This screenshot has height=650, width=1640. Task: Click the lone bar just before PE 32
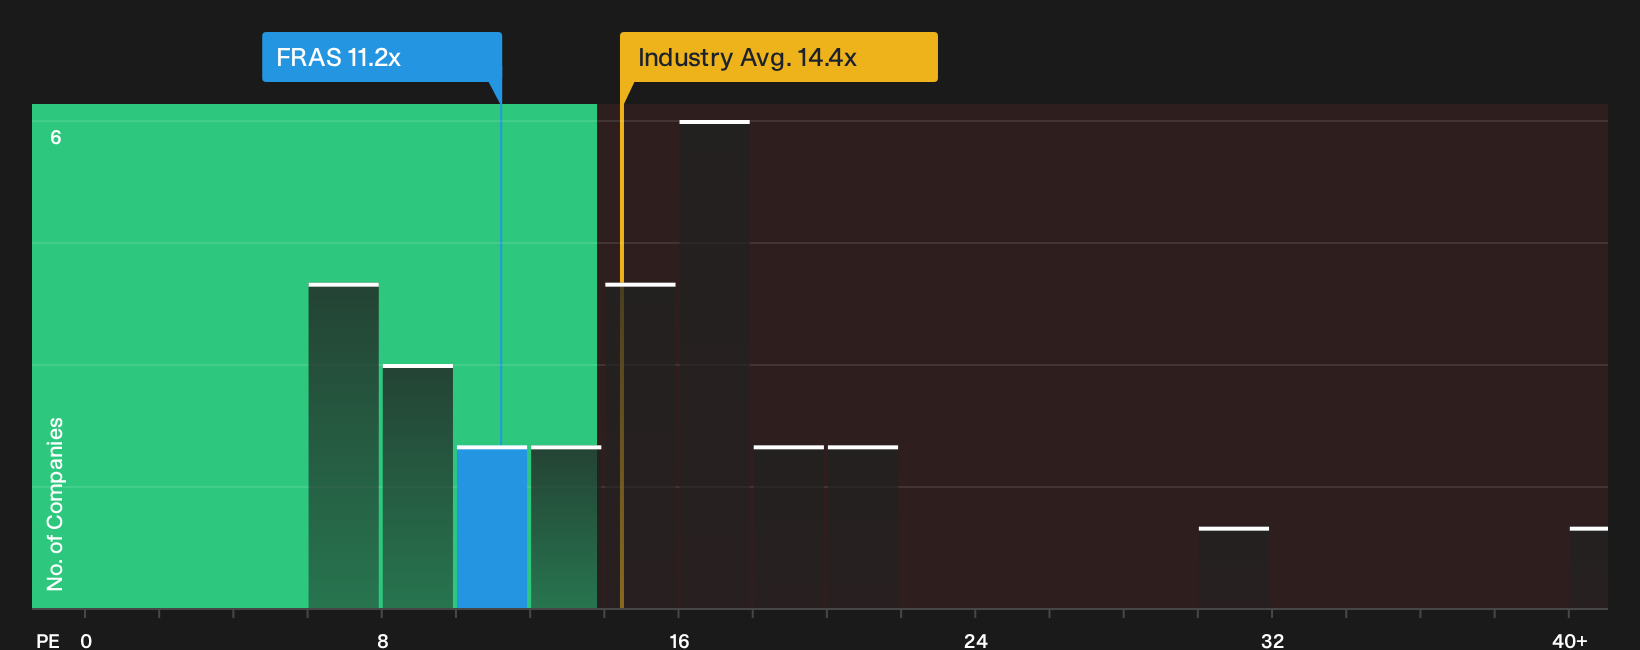coord(1234,567)
